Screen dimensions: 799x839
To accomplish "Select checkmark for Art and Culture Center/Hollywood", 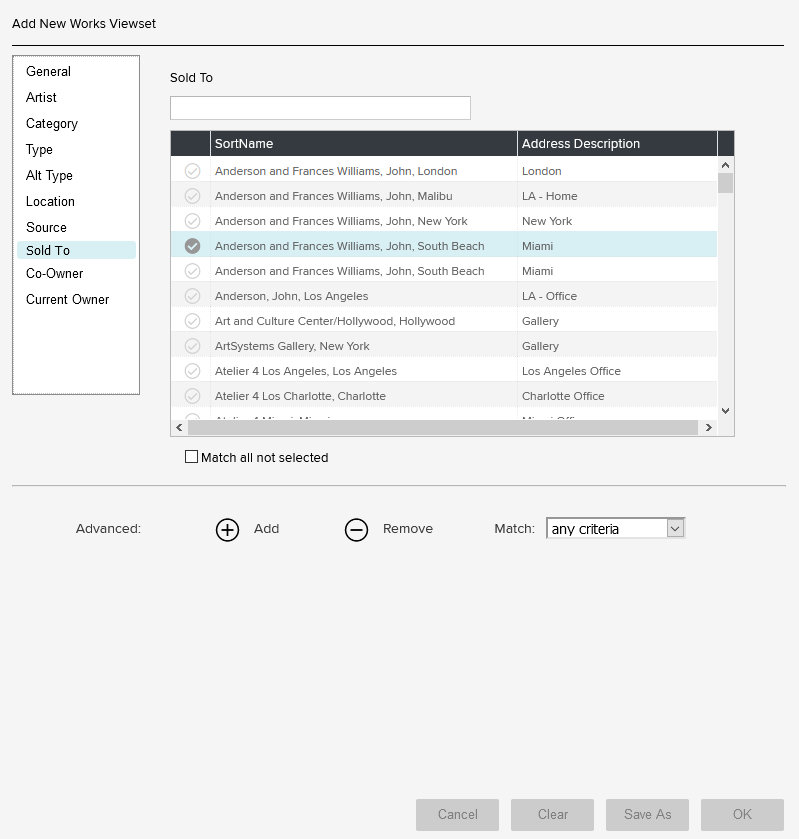I will [192, 321].
